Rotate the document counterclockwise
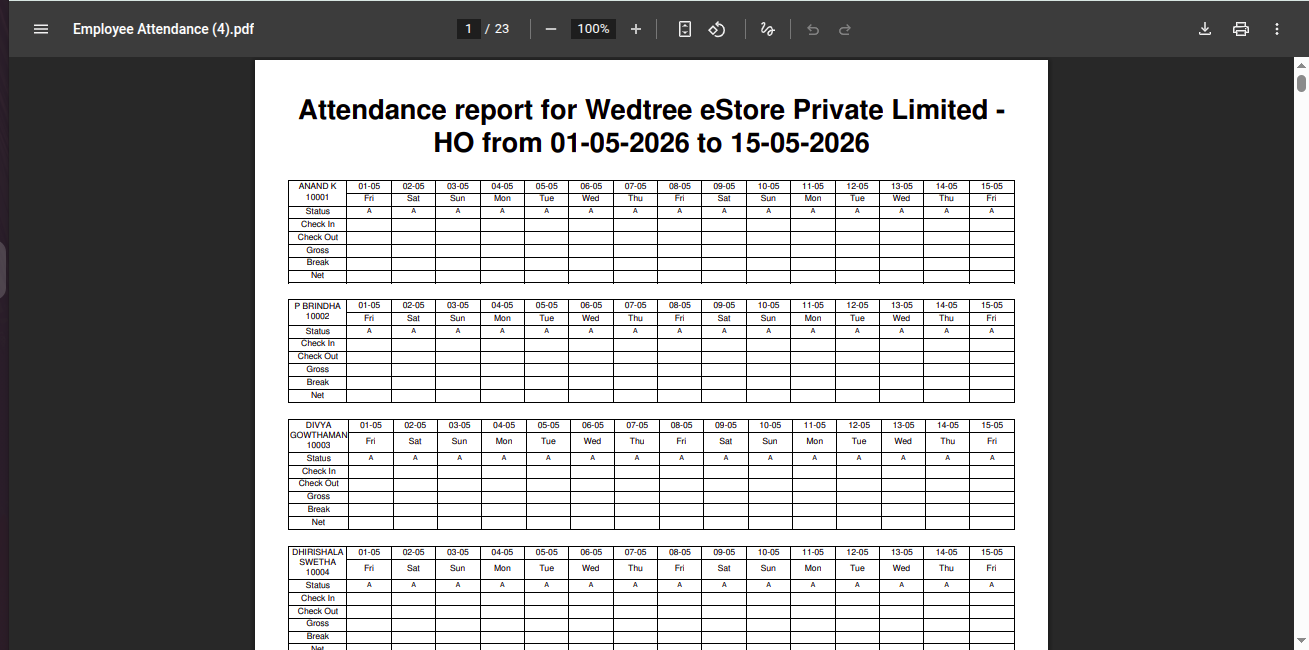Viewport: 1309px width, 650px height. [x=717, y=29]
